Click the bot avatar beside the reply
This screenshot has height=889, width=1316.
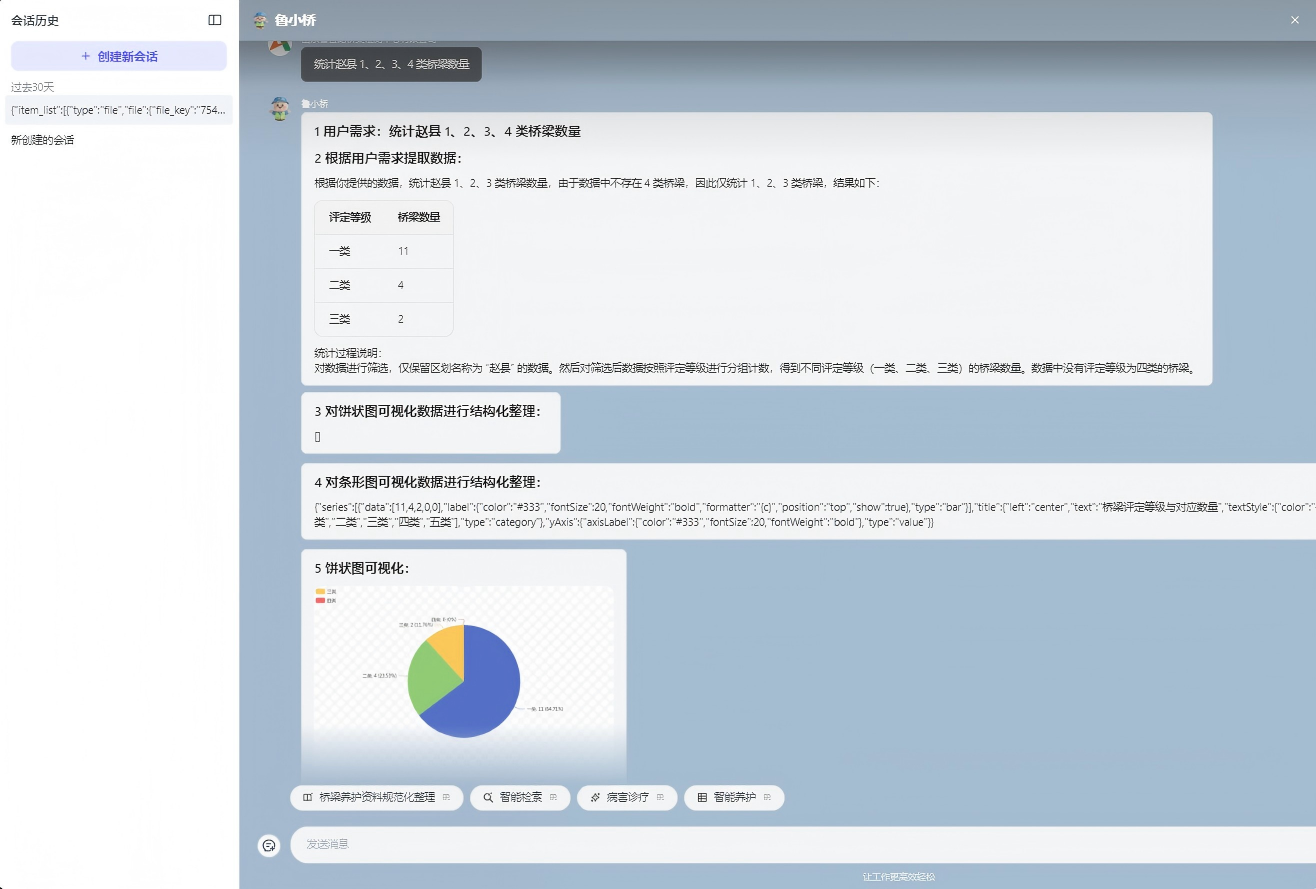280,108
